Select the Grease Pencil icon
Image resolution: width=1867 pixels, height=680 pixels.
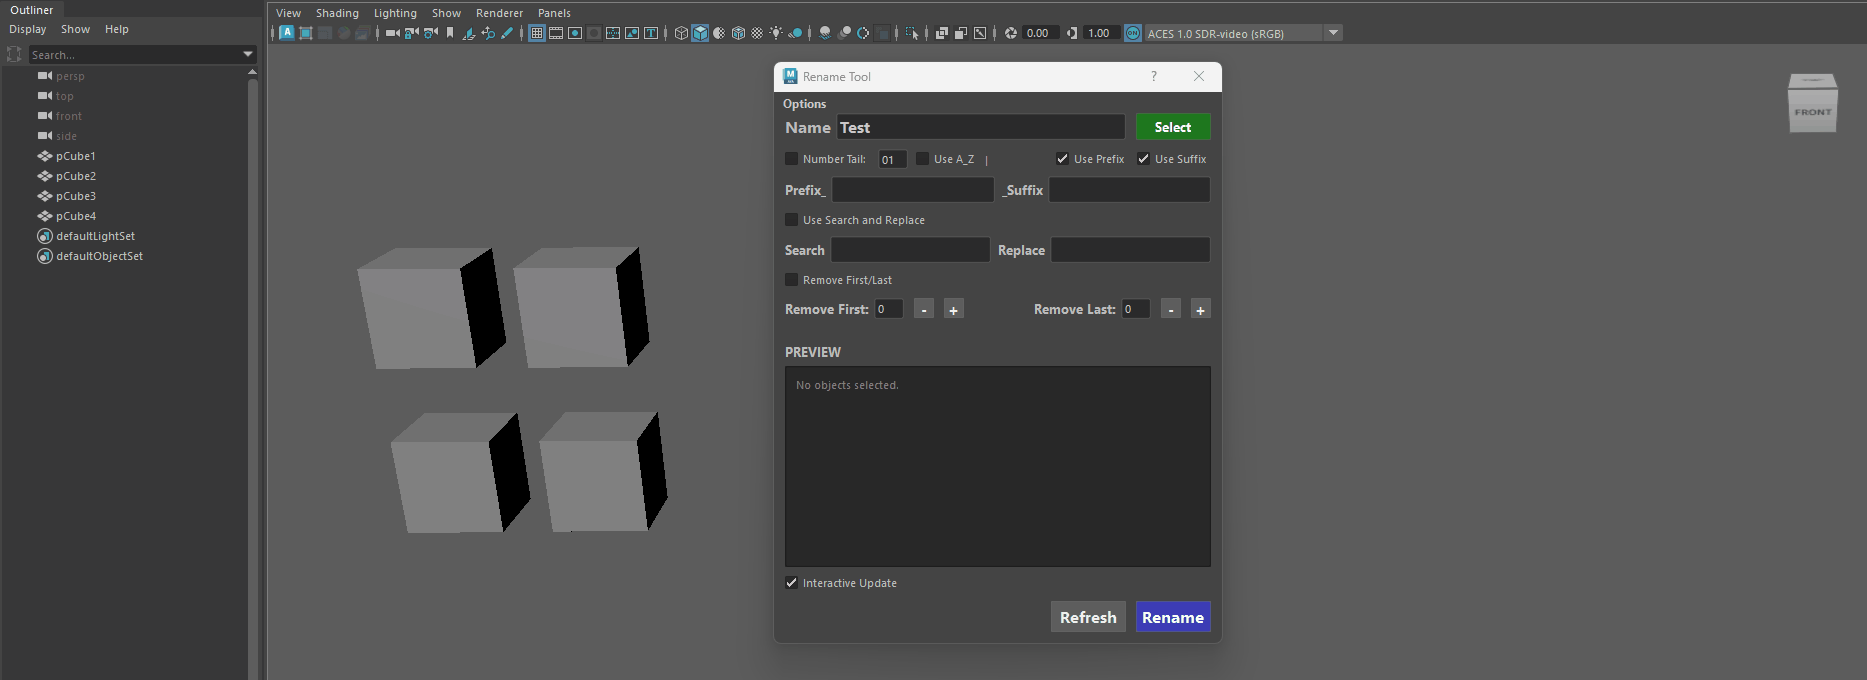pos(507,33)
